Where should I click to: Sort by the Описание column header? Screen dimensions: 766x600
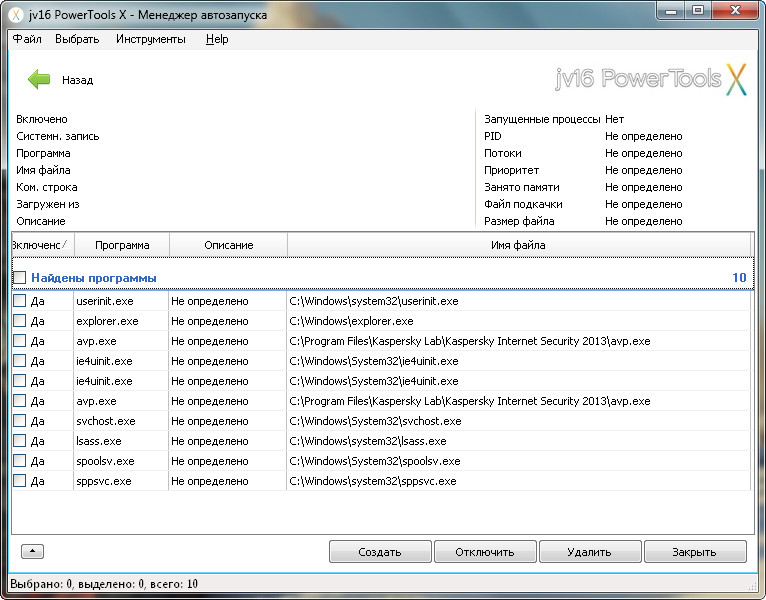[x=229, y=245]
